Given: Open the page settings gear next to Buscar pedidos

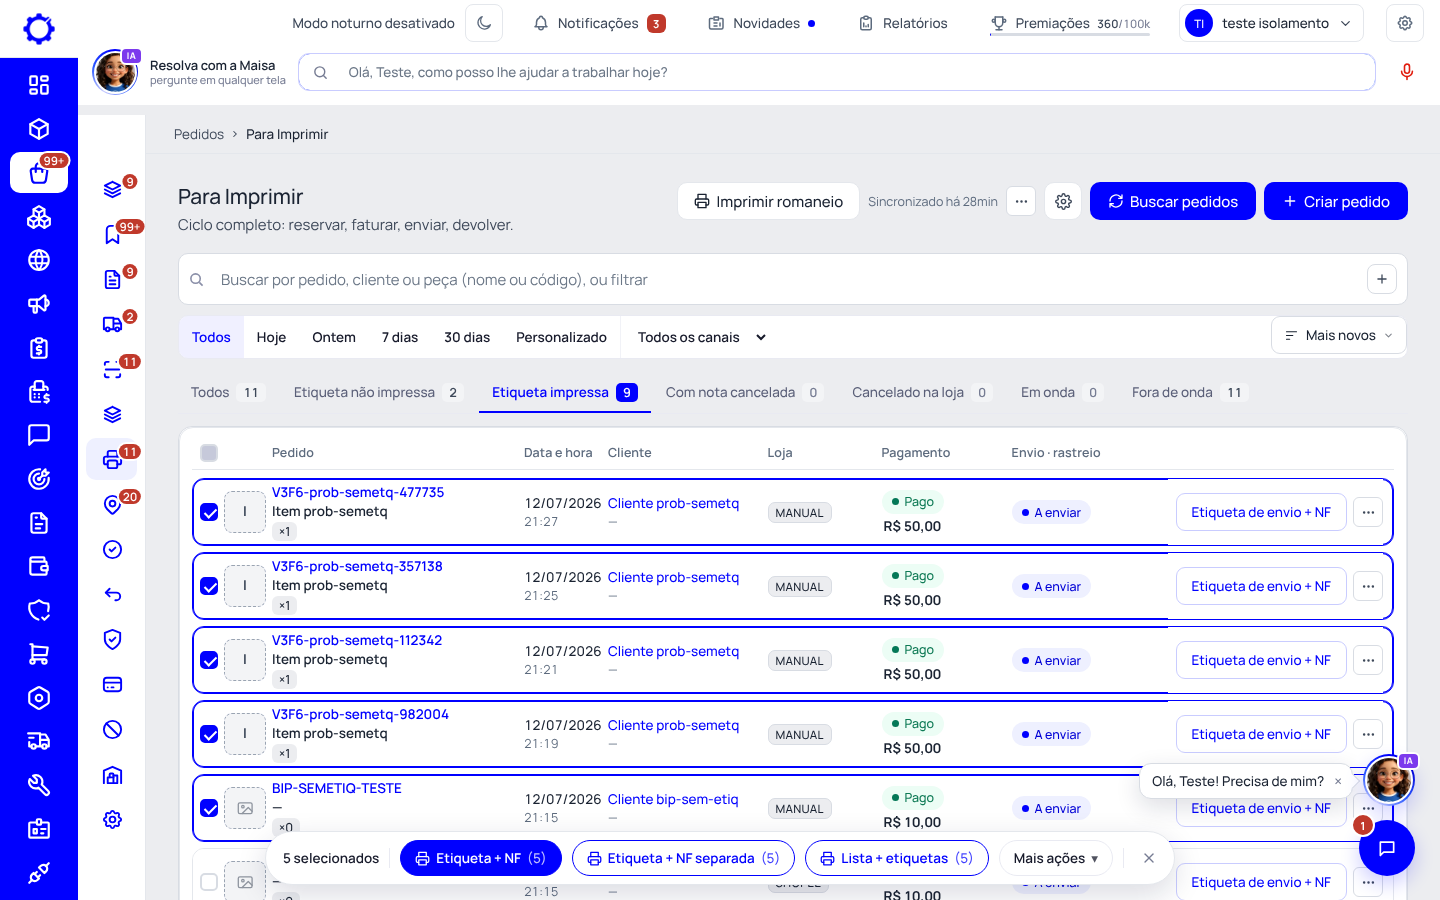Looking at the screenshot, I should click(1063, 201).
